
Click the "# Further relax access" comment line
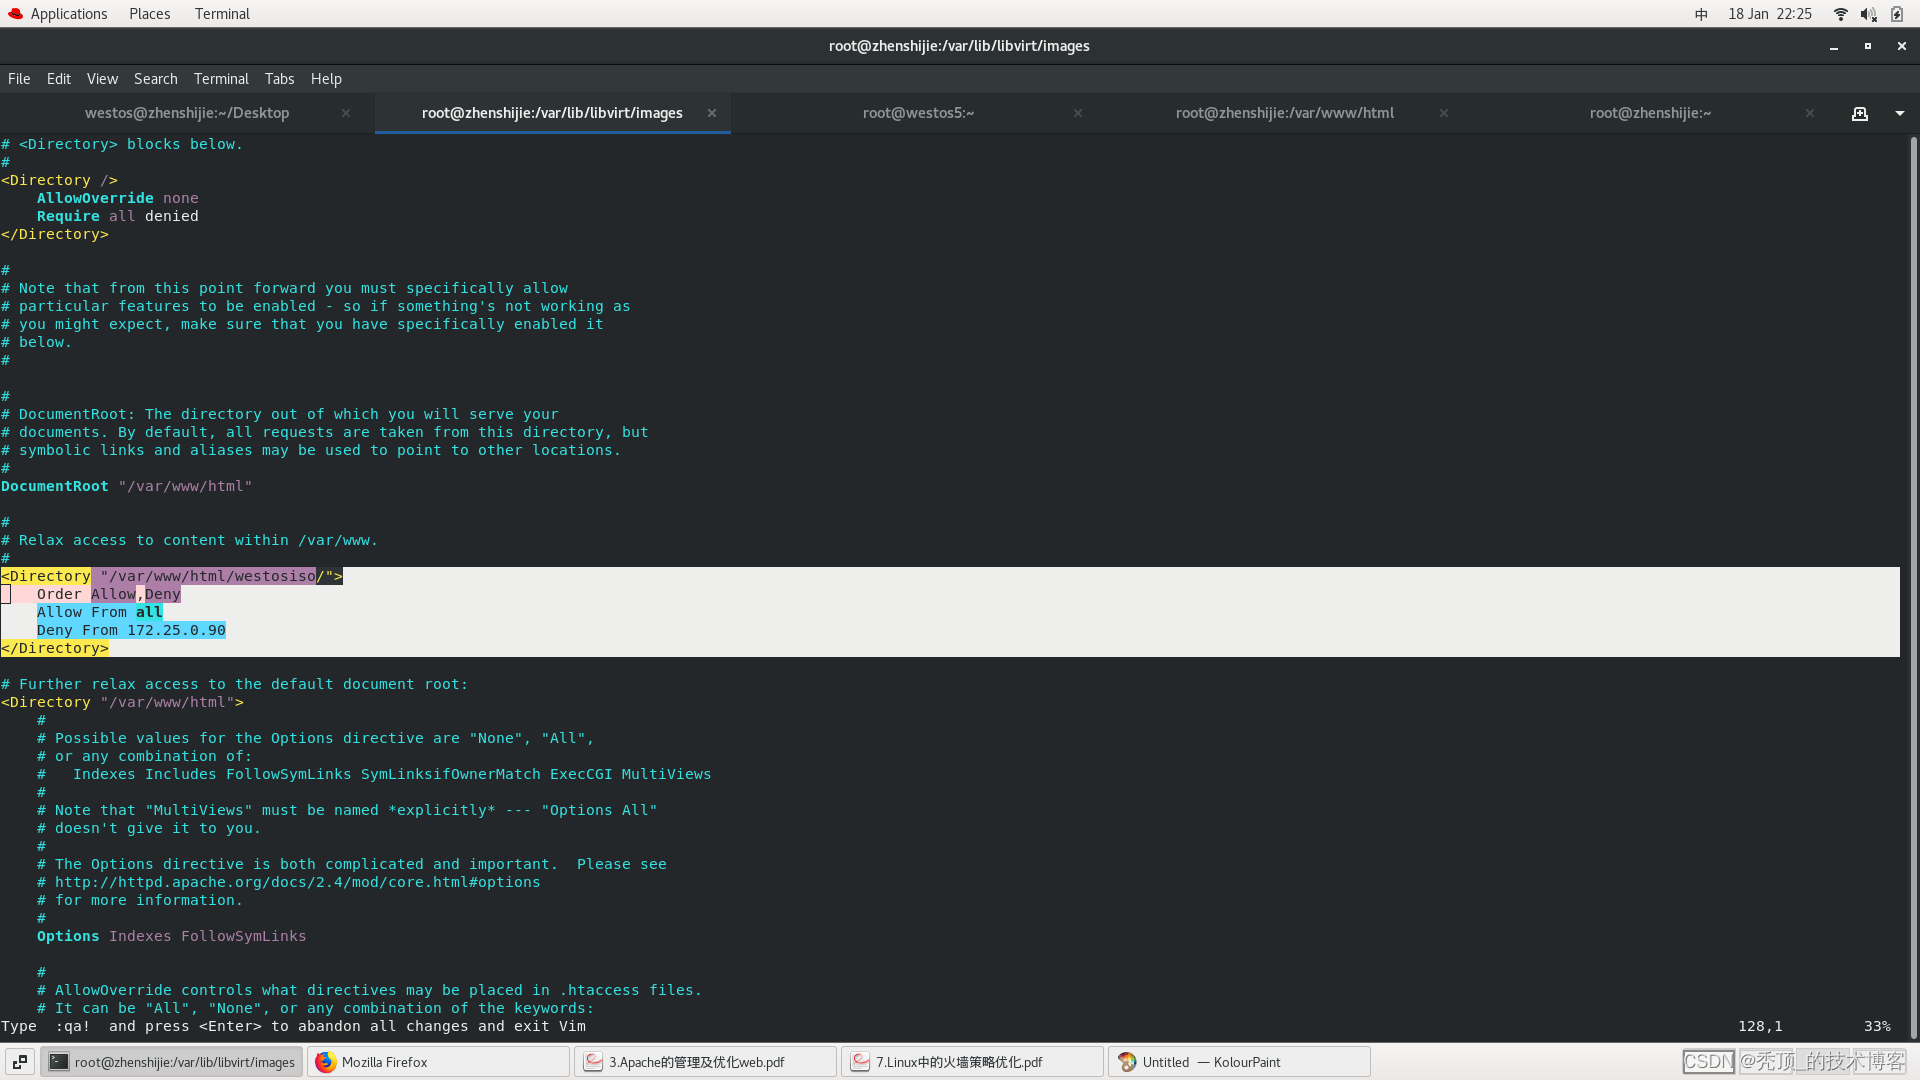[234, 684]
